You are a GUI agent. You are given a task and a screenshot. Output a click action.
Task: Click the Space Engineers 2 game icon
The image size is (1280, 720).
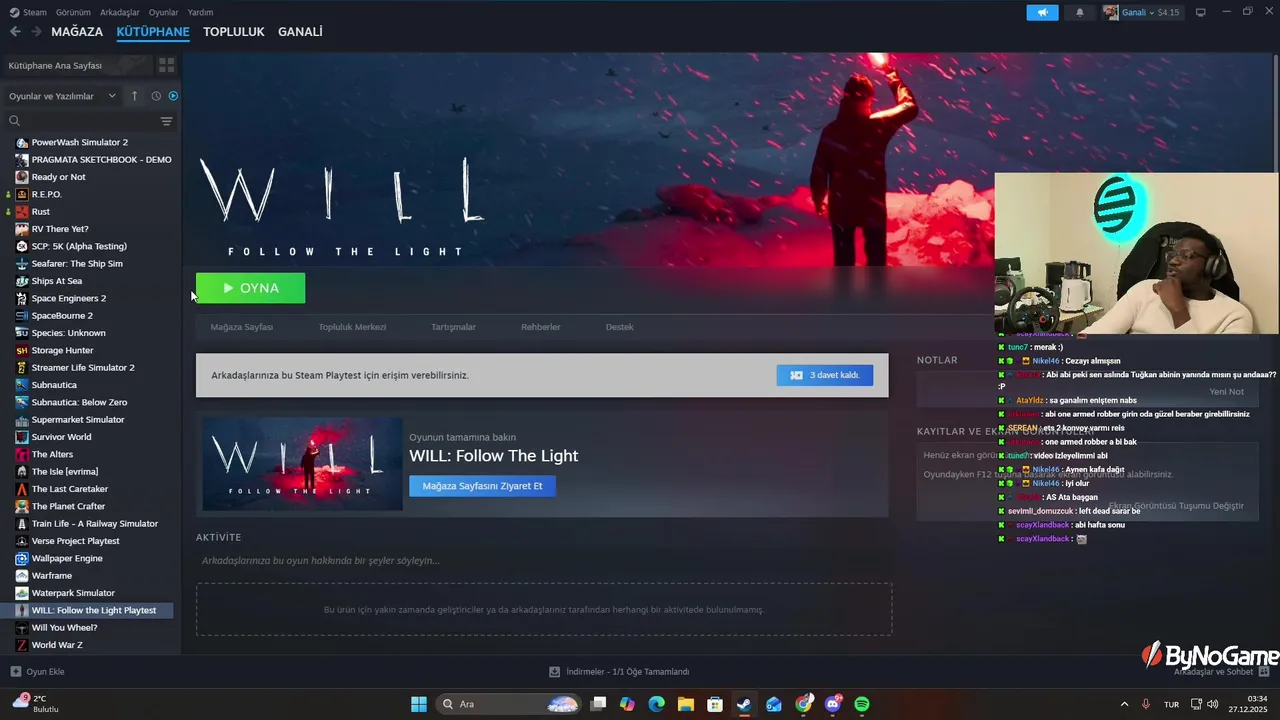[x=22, y=298]
